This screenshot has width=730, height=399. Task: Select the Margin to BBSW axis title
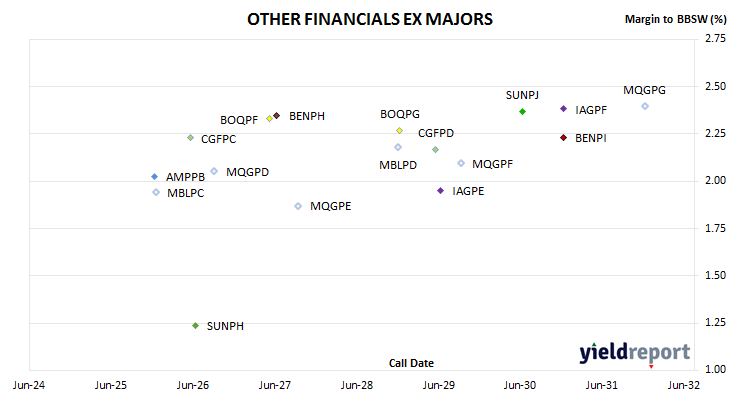pyautogui.click(x=676, y=19)
